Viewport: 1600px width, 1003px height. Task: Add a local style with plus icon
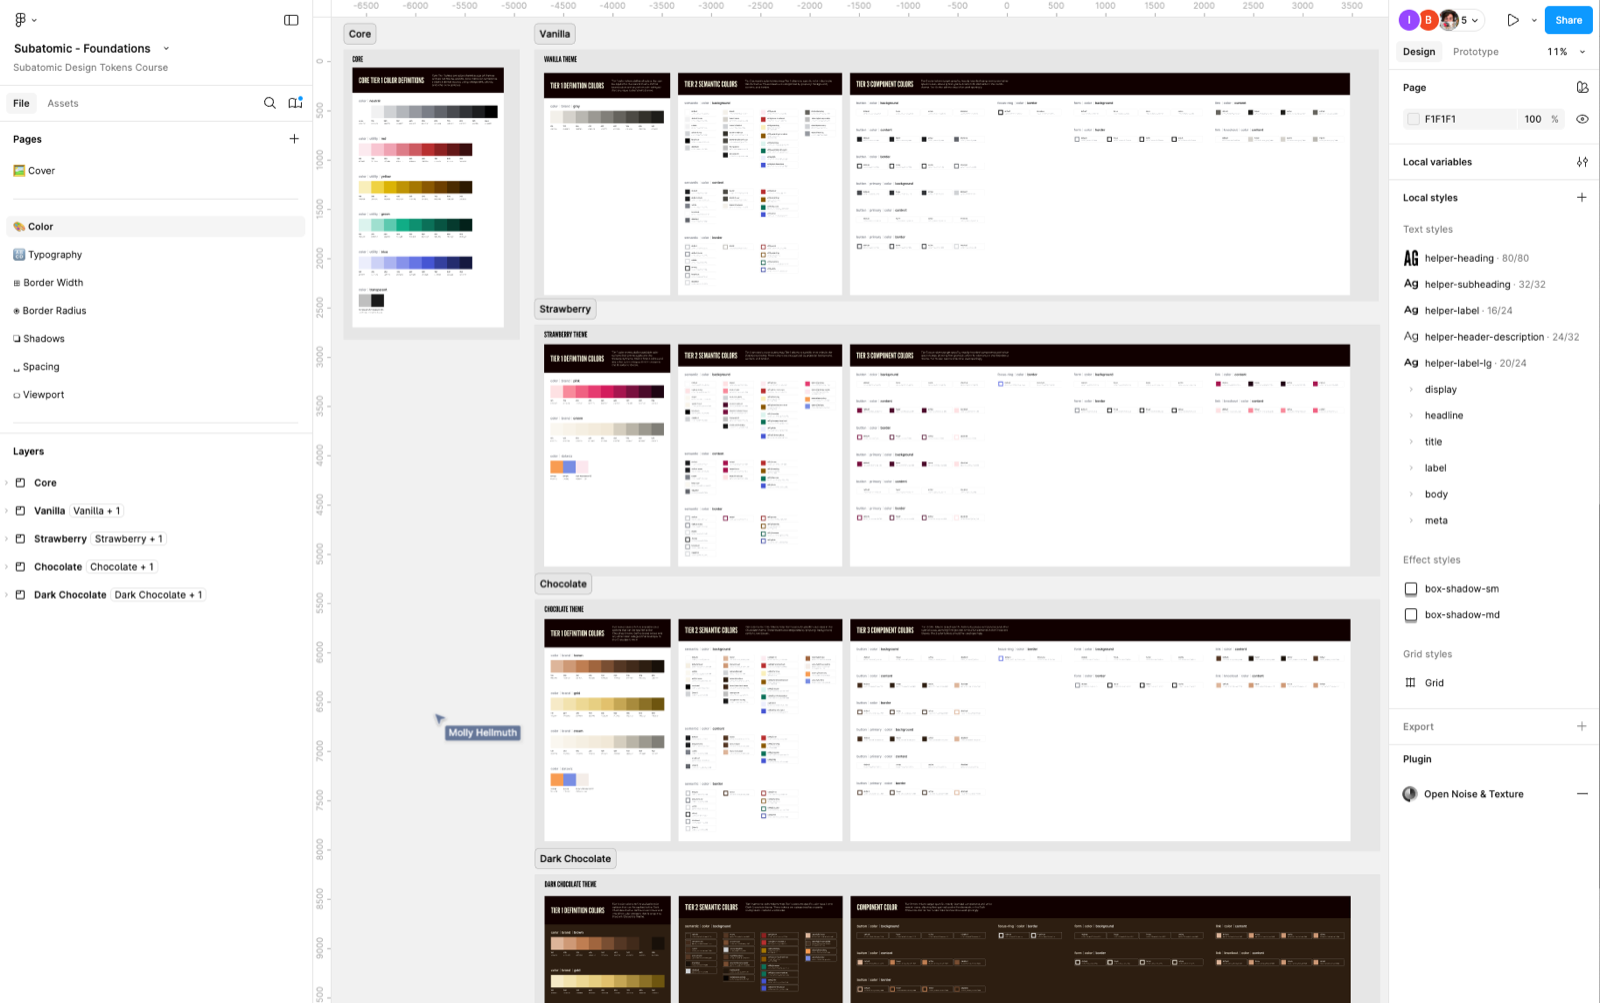point(1582,198)
